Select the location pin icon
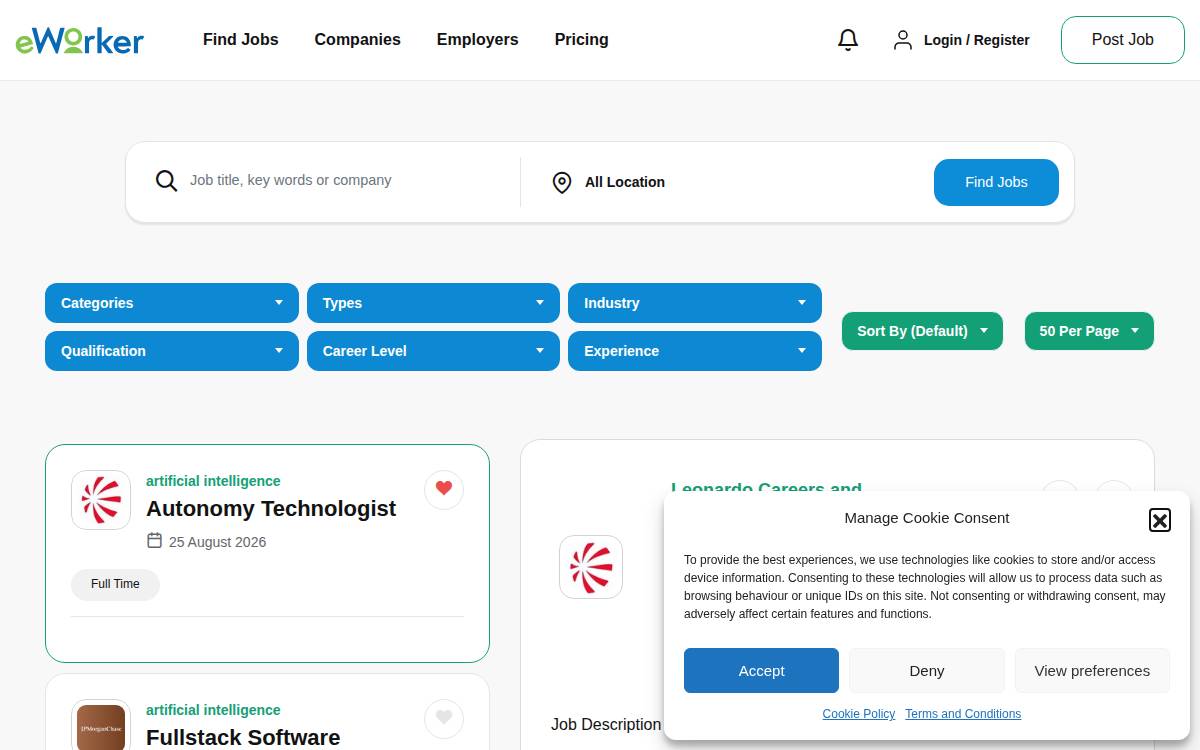The width and height of the screenshot is (1200, 750). pyautogui.click(x=562, y=182)
